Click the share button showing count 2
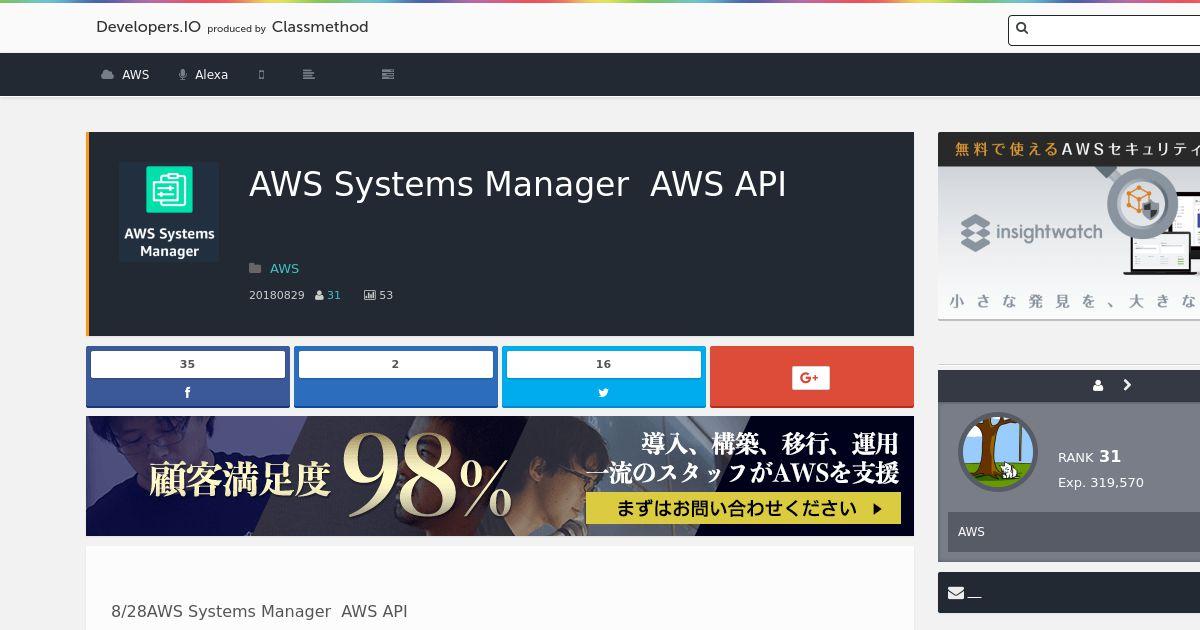 tap(396, 377)
